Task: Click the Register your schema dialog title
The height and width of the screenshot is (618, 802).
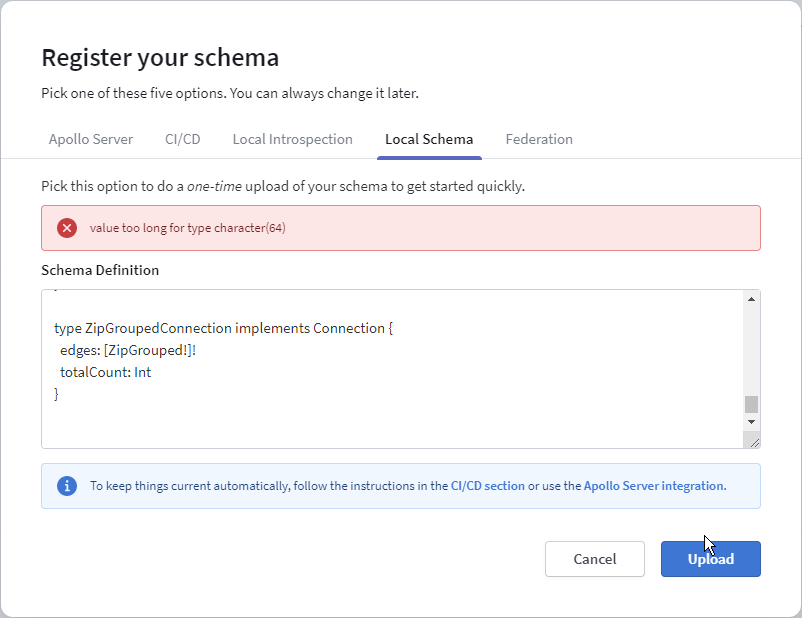Action: (x=159, y=58)
